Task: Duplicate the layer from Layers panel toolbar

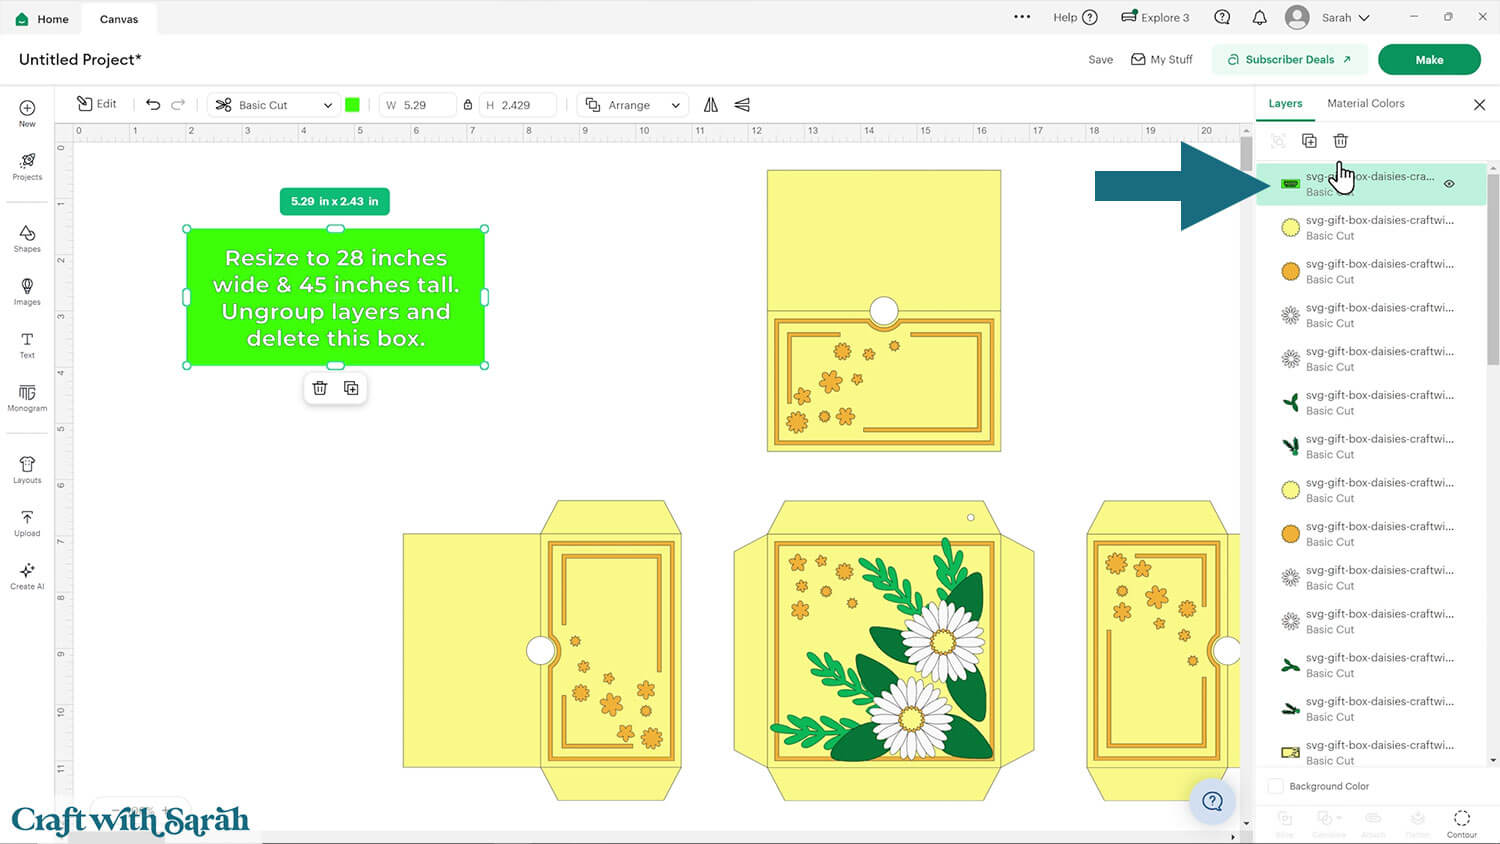Action: tap(1309, 141)
